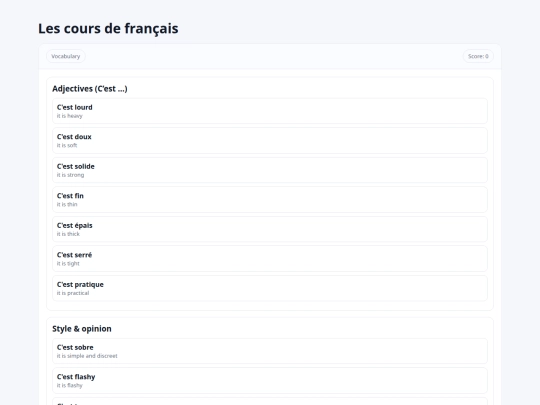Select the "C'est sobre" card

270,351
